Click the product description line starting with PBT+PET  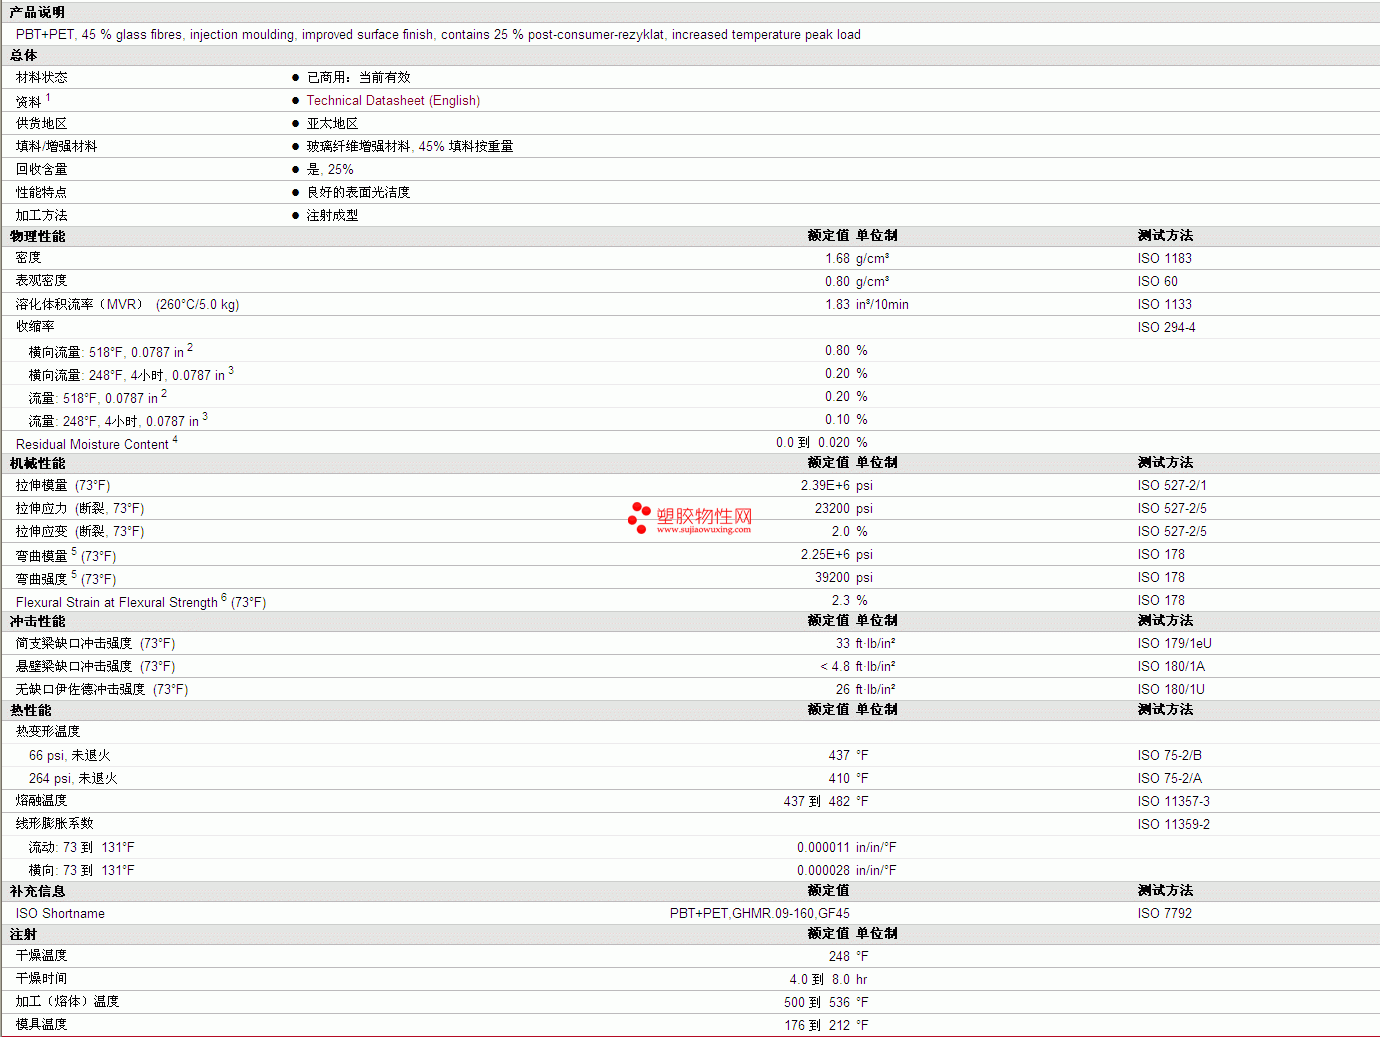pyautogui.click(x=438, y=35)
